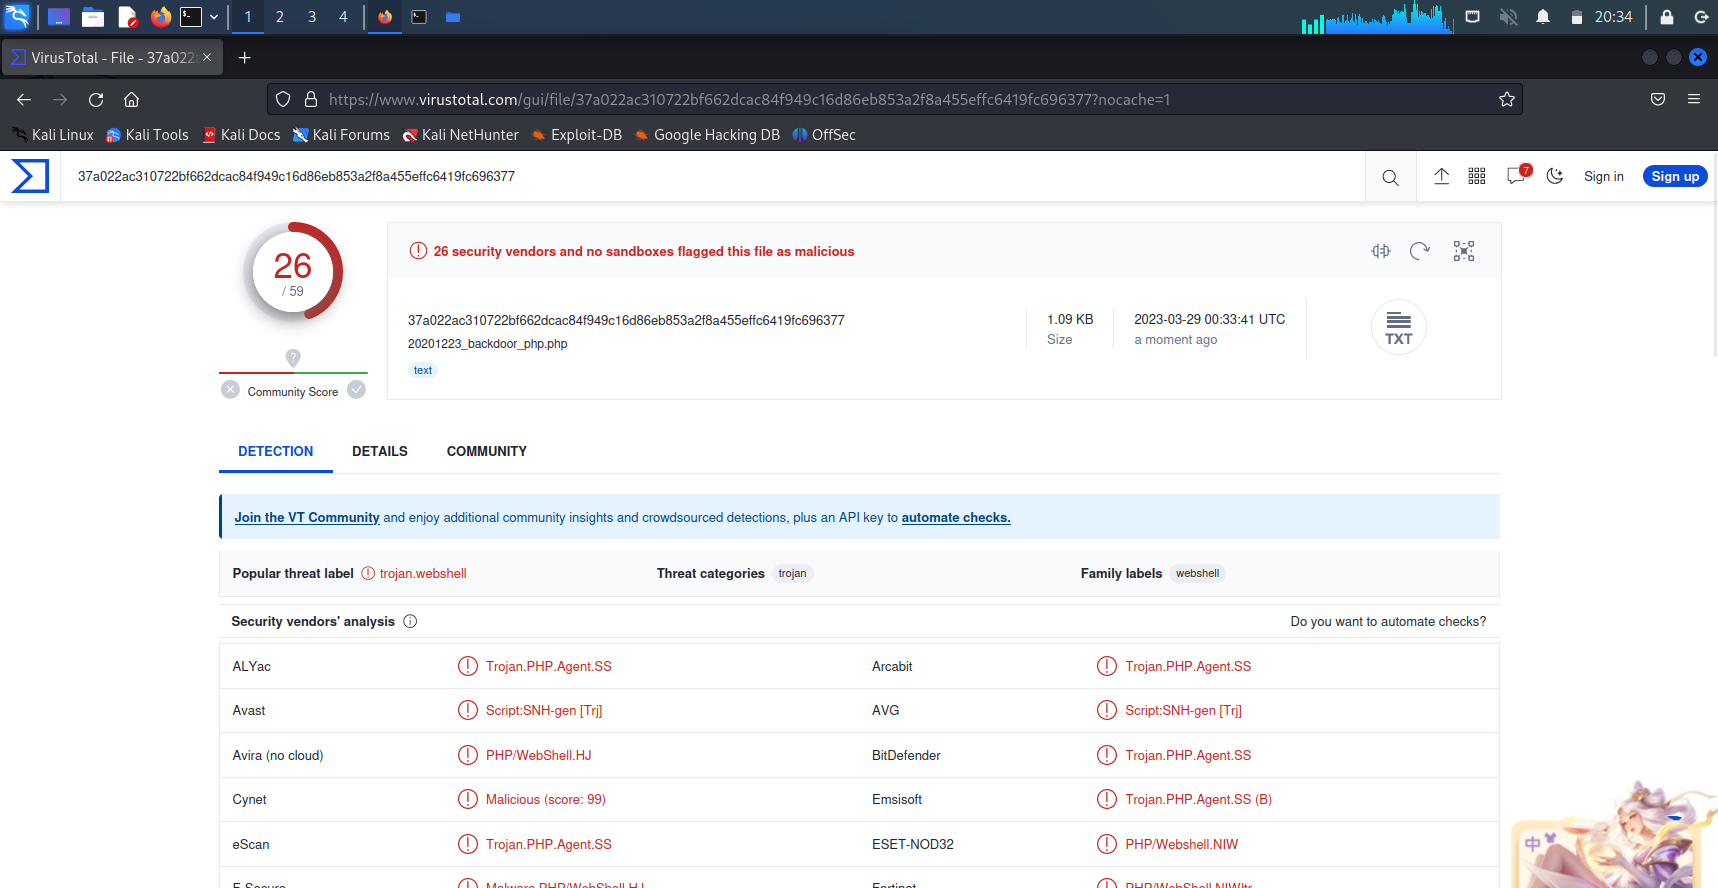Vote malicious with the community score X

click(230, 390)
